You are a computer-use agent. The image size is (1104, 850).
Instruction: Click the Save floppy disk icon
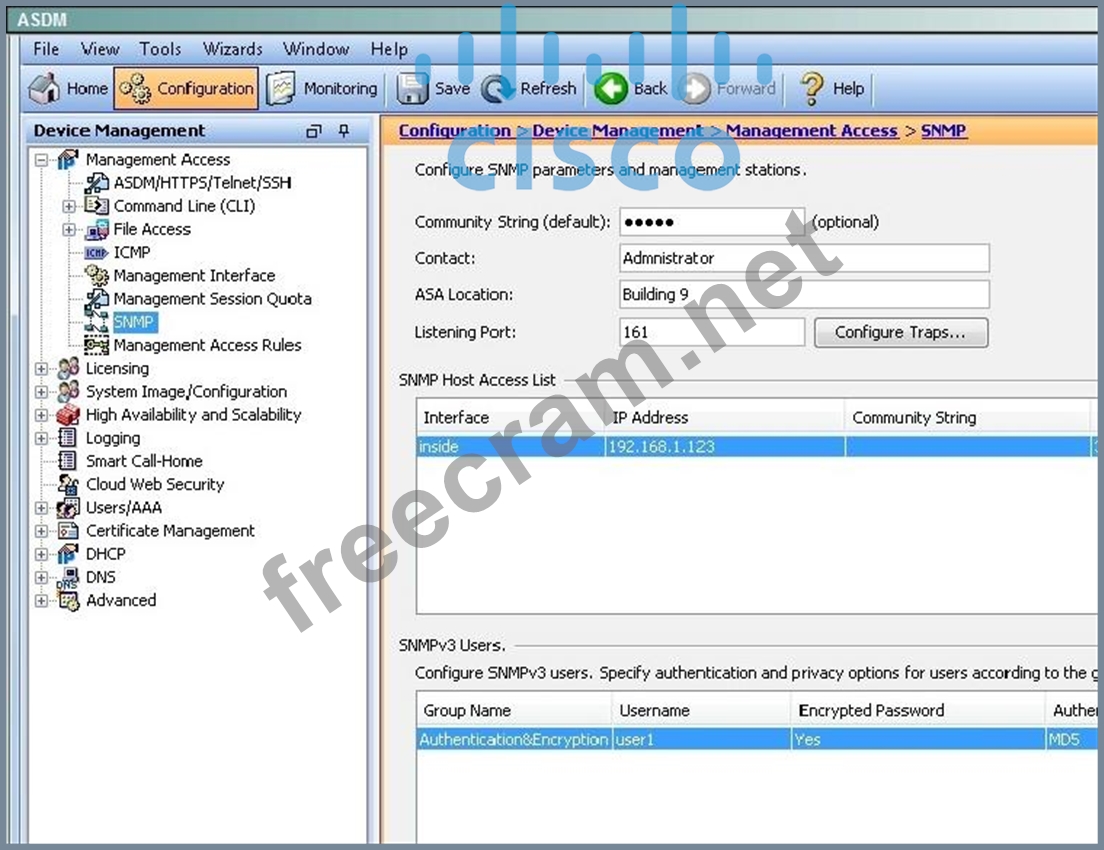(x=413, y=88)
